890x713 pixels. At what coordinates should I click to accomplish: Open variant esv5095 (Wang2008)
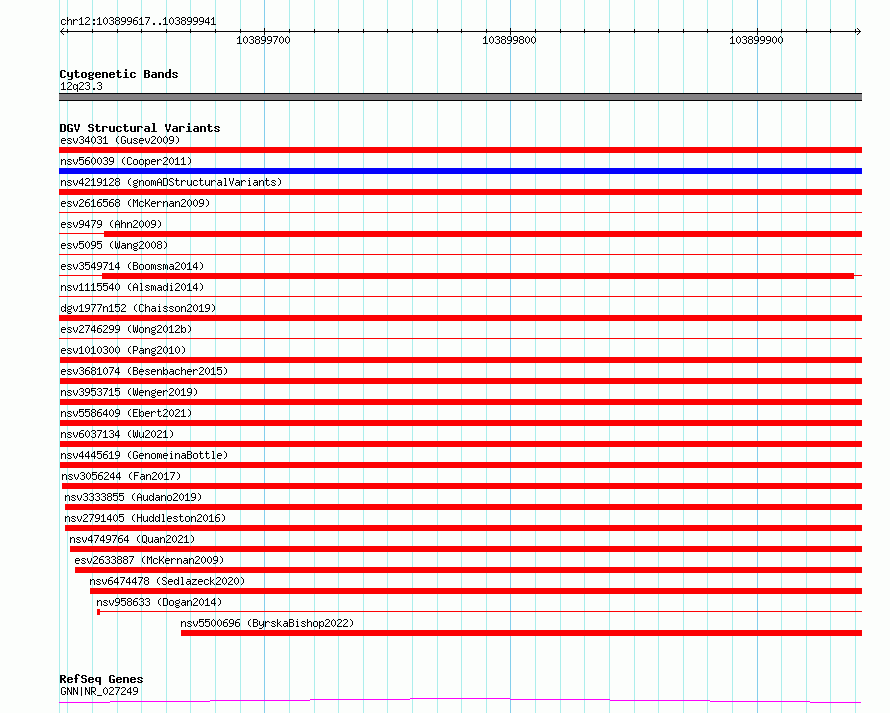pyautogui.click(x=114, y=245)
